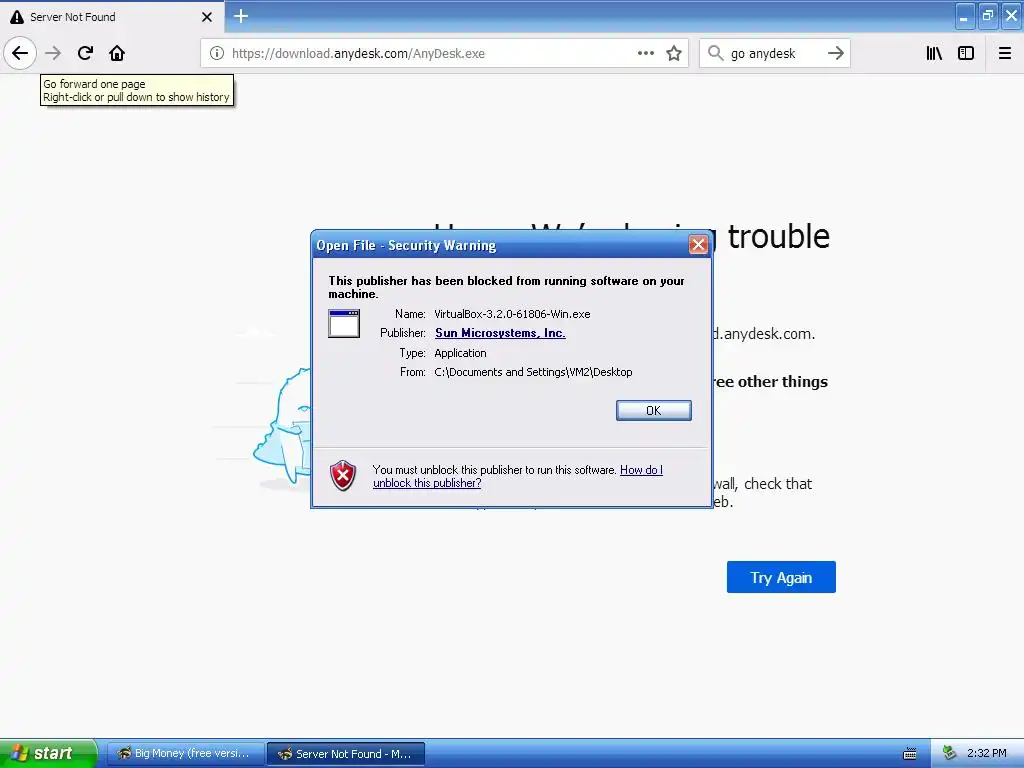Click OK in the Security Warning

pos(654,410)
